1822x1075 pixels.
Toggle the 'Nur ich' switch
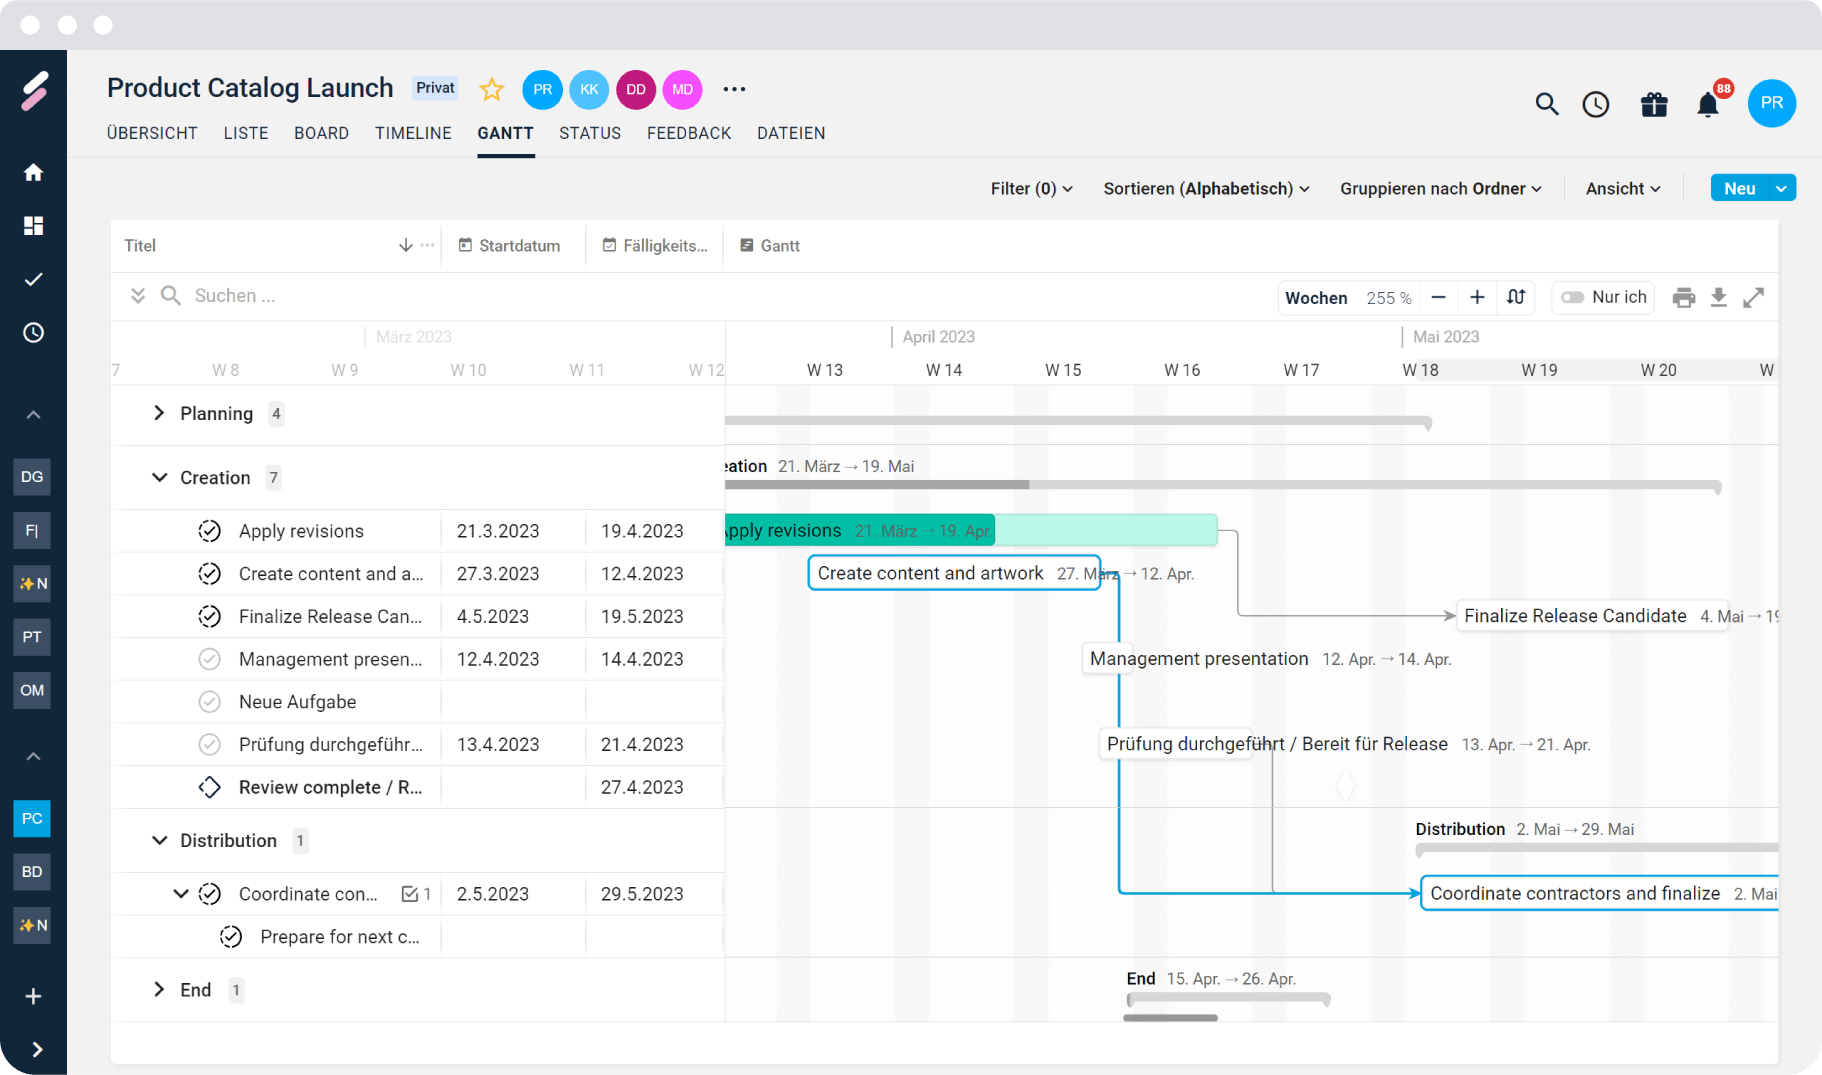tap(1573, 297)
